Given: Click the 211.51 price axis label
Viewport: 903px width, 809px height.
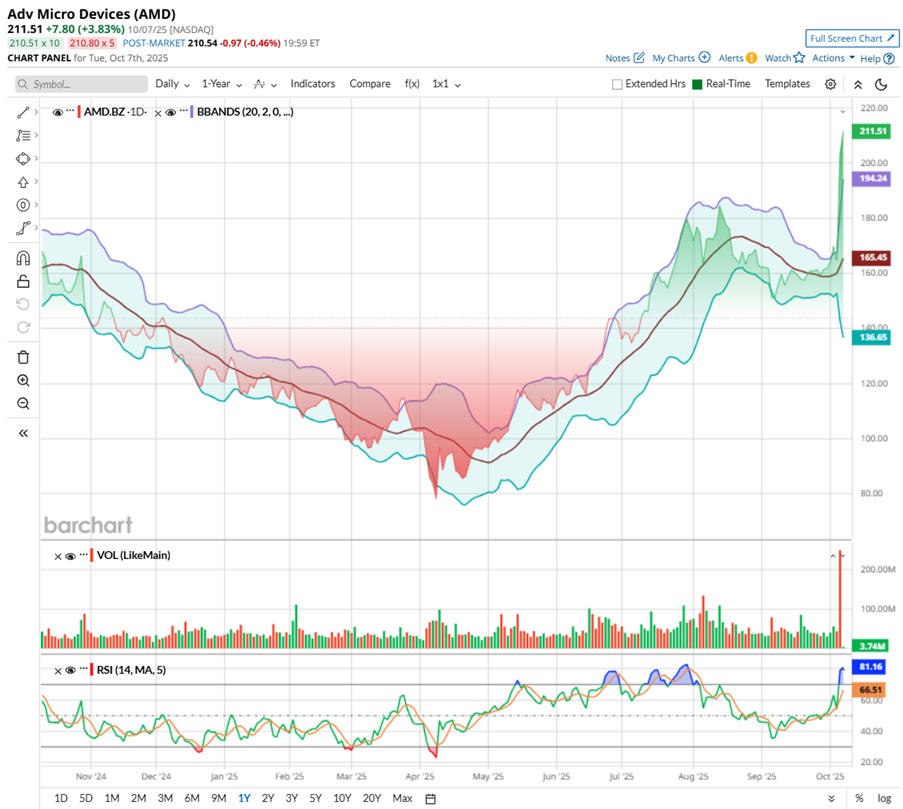Looking at the screenshot, I should [x=873, y=131].
